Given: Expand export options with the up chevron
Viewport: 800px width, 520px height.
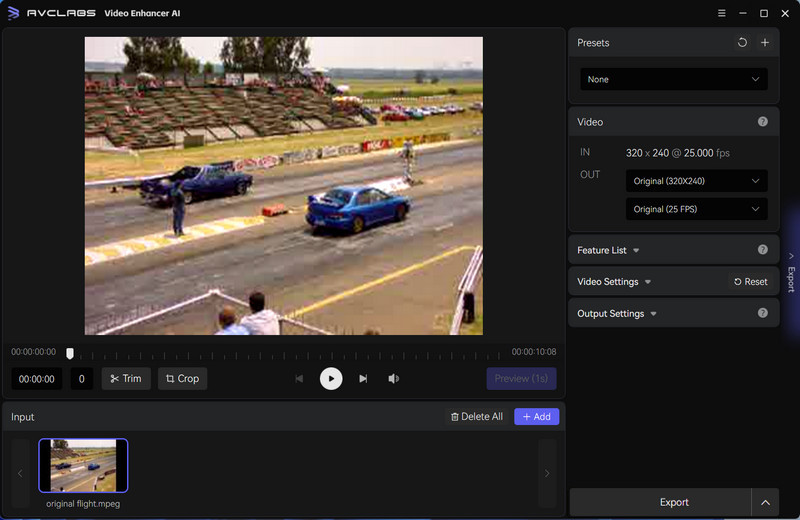Looking at the screenshot, I should pyautogui.click(x=765, y=503).
